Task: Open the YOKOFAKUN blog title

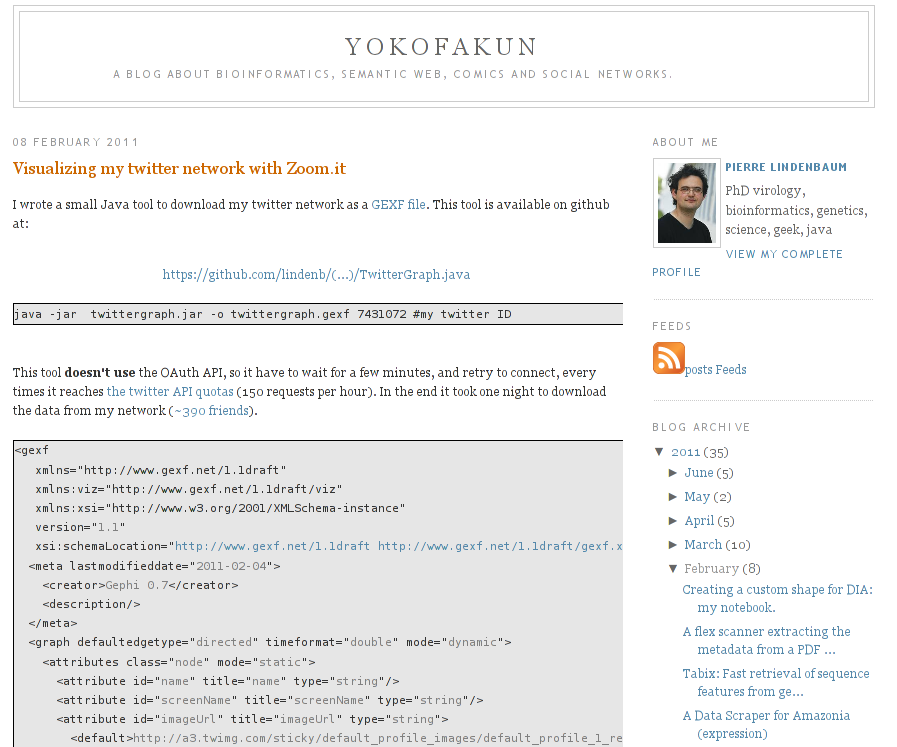Action: coord(441,47)
